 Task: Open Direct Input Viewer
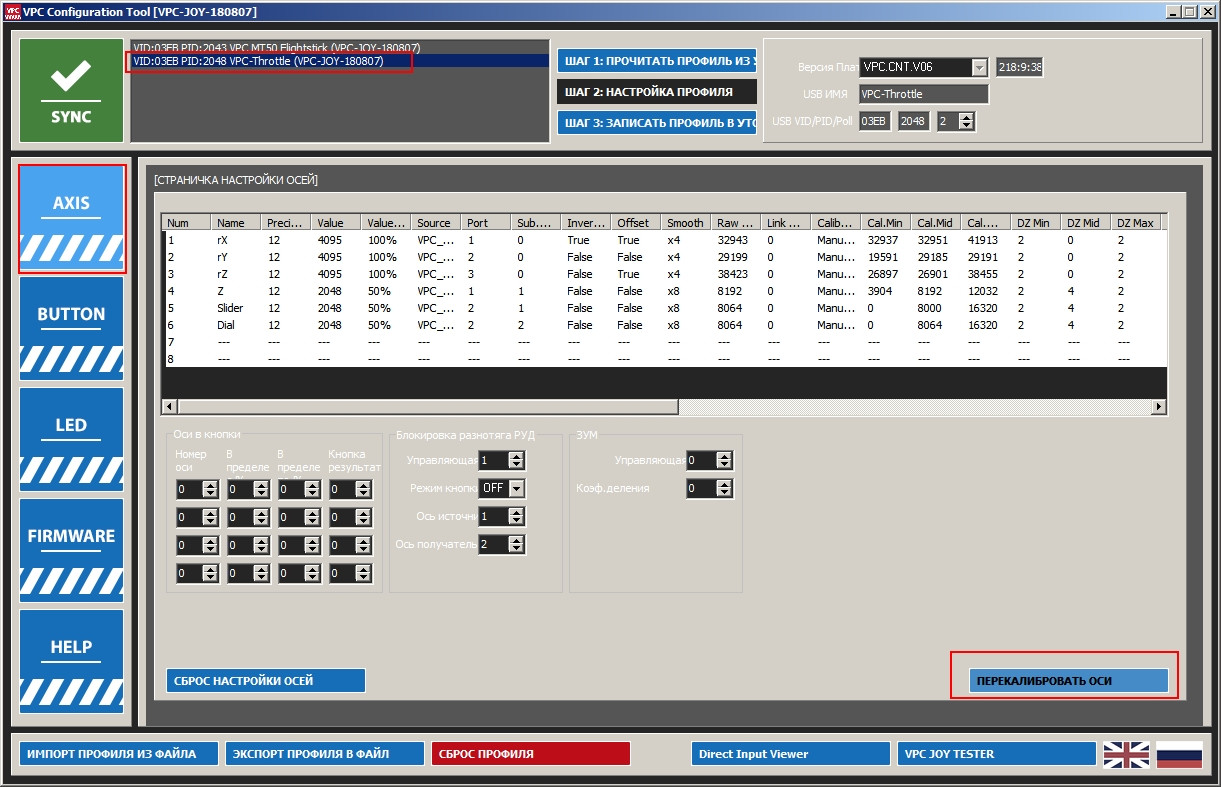click(790, 754)
